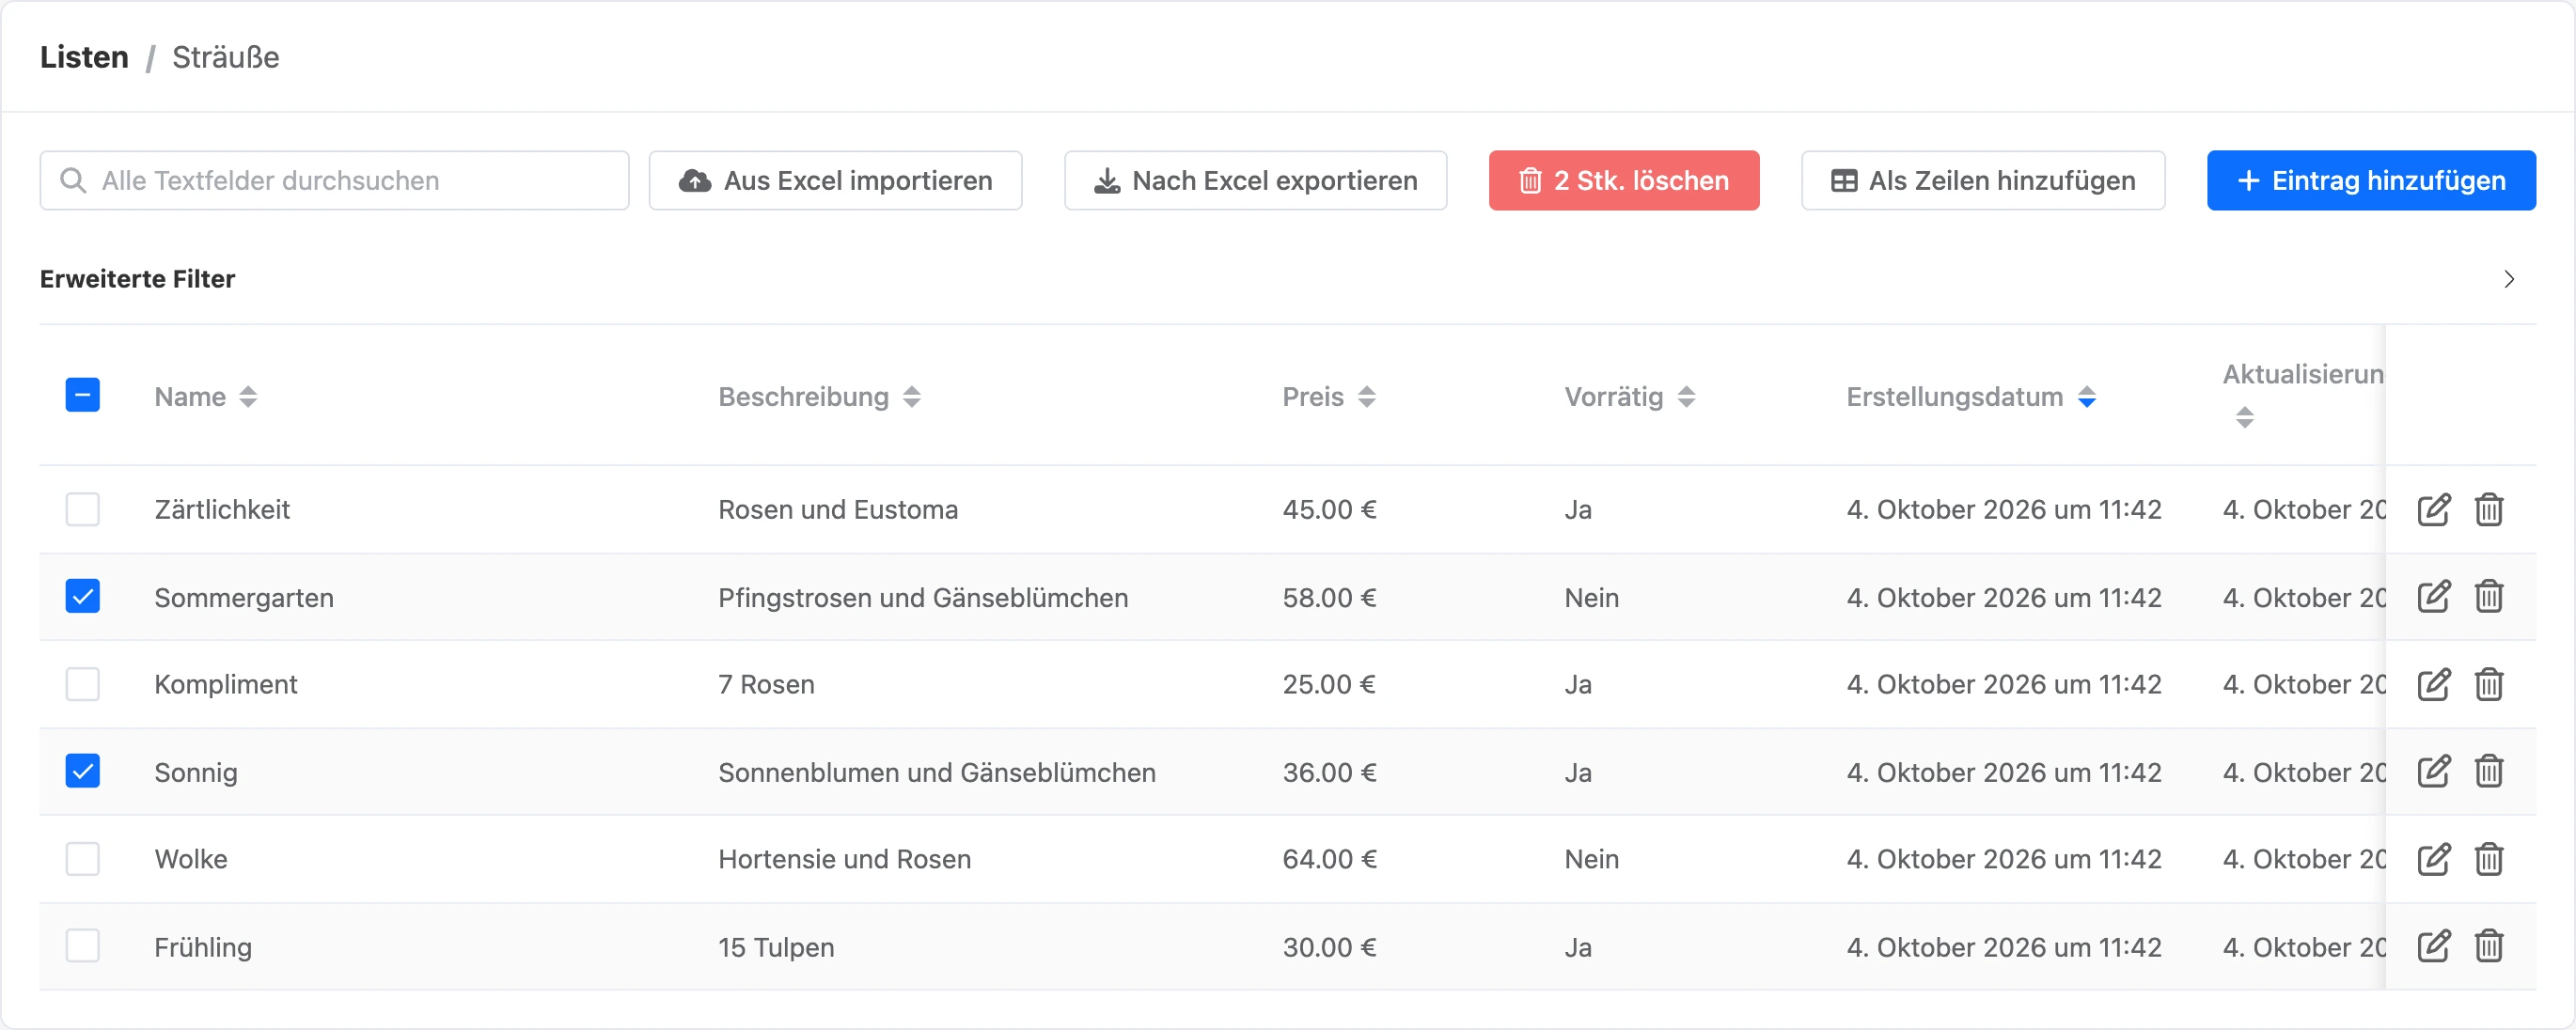Delete the Wolke row
2576x1030 pixels.
point(2488,860)
